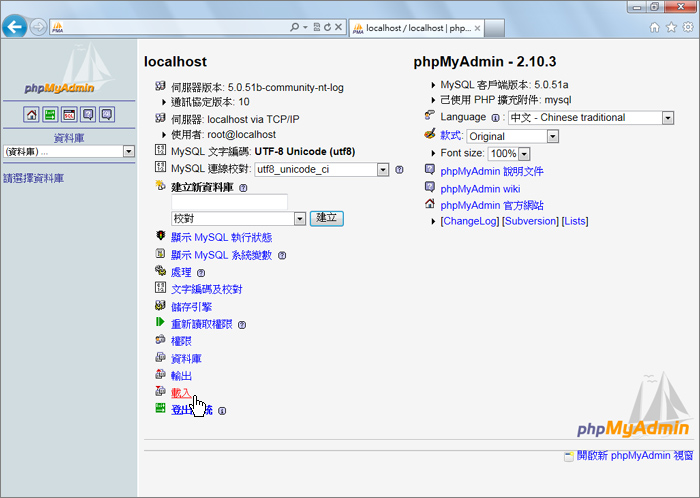Open the last documentation icon in sidebar toolbar
Screen dimensions: 700x498
point(107,115)
